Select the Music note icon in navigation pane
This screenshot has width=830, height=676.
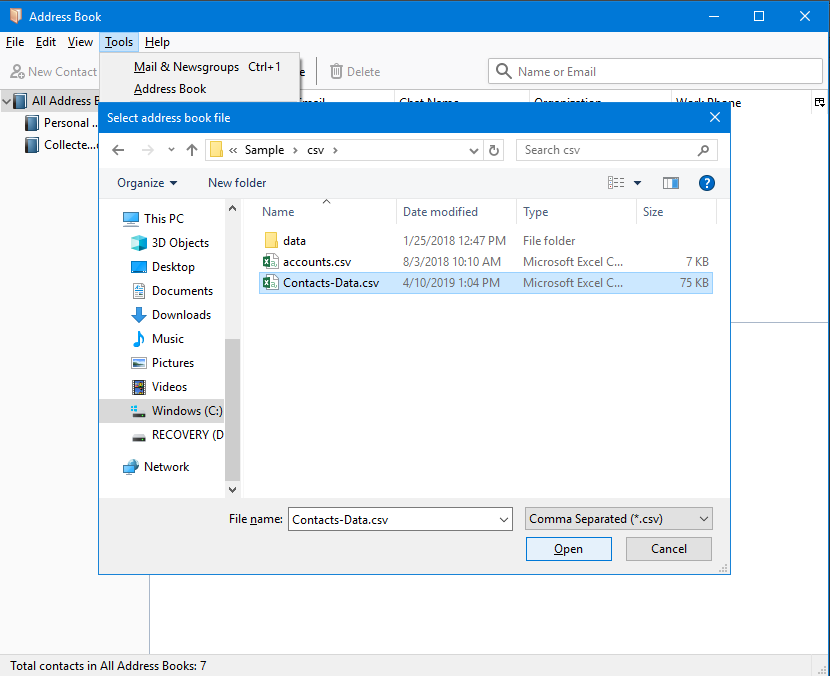139,339
